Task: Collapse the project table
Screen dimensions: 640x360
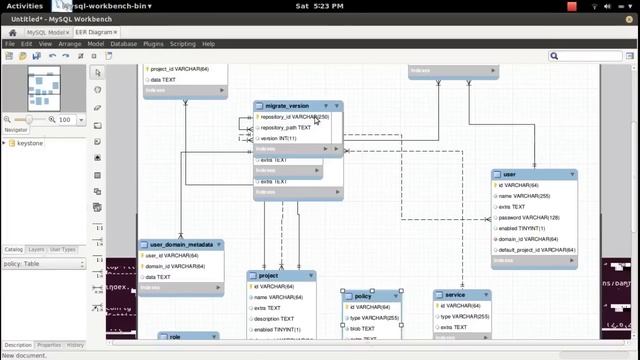Action: pyautogui.click(x=311, y=276)
